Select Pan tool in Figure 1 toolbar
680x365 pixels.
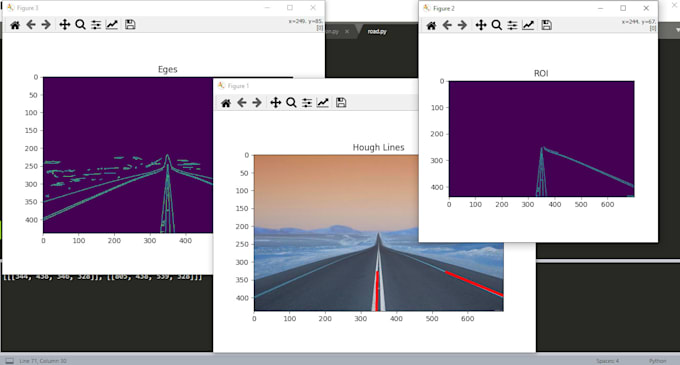[x=276, y=103]
